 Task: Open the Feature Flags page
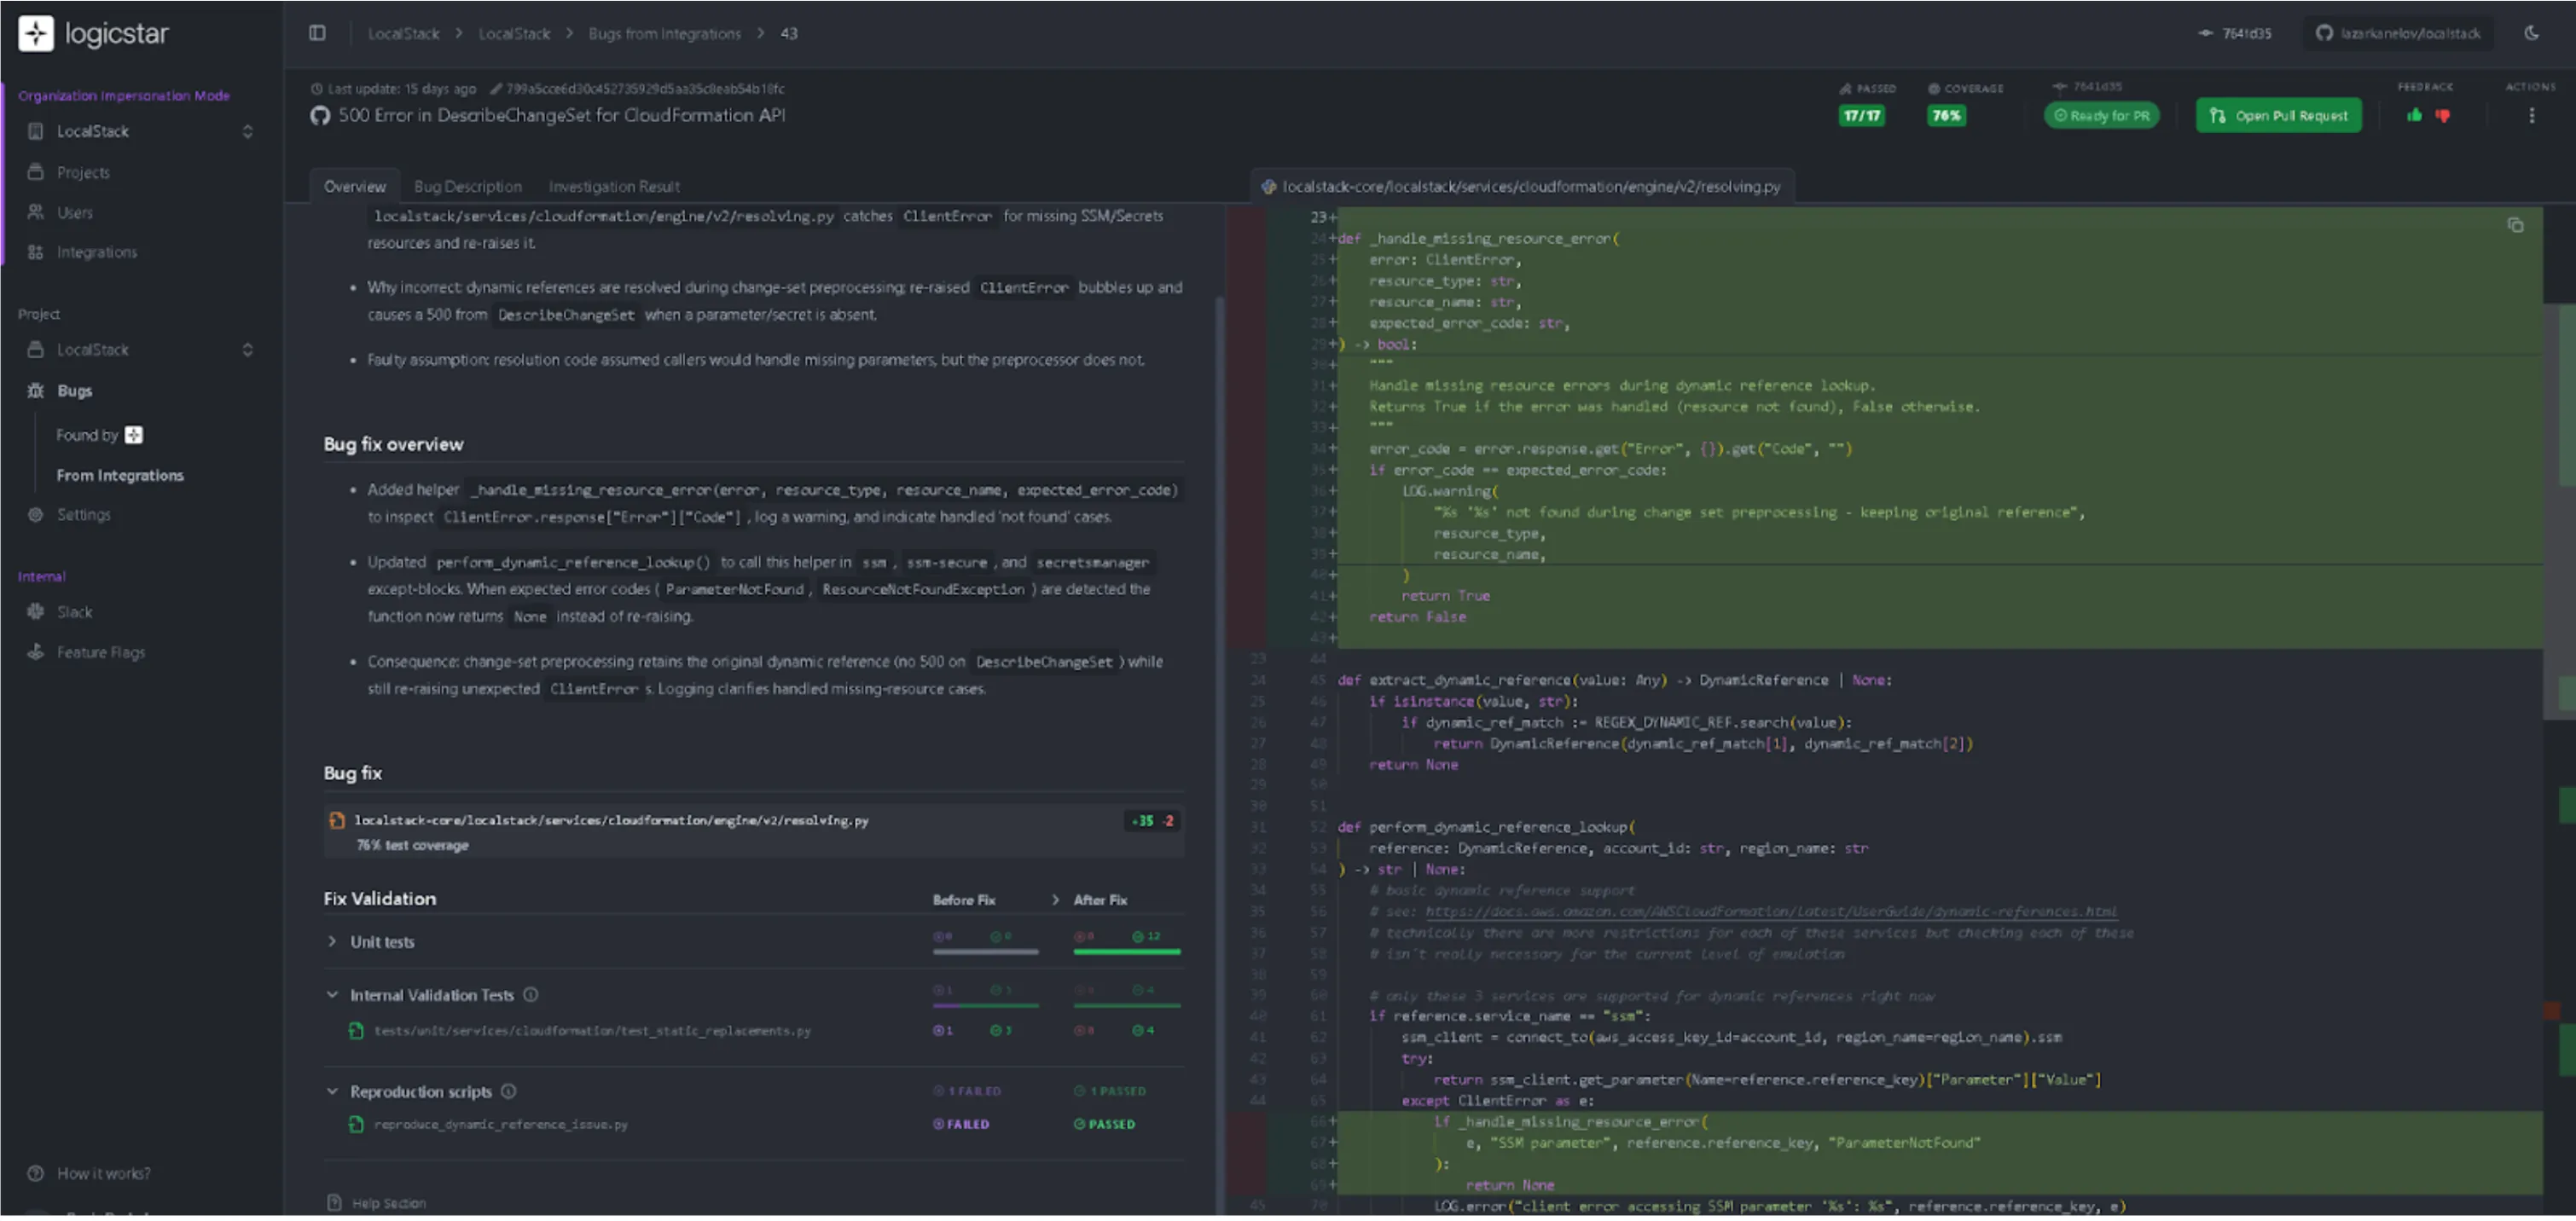pos(98,651)
